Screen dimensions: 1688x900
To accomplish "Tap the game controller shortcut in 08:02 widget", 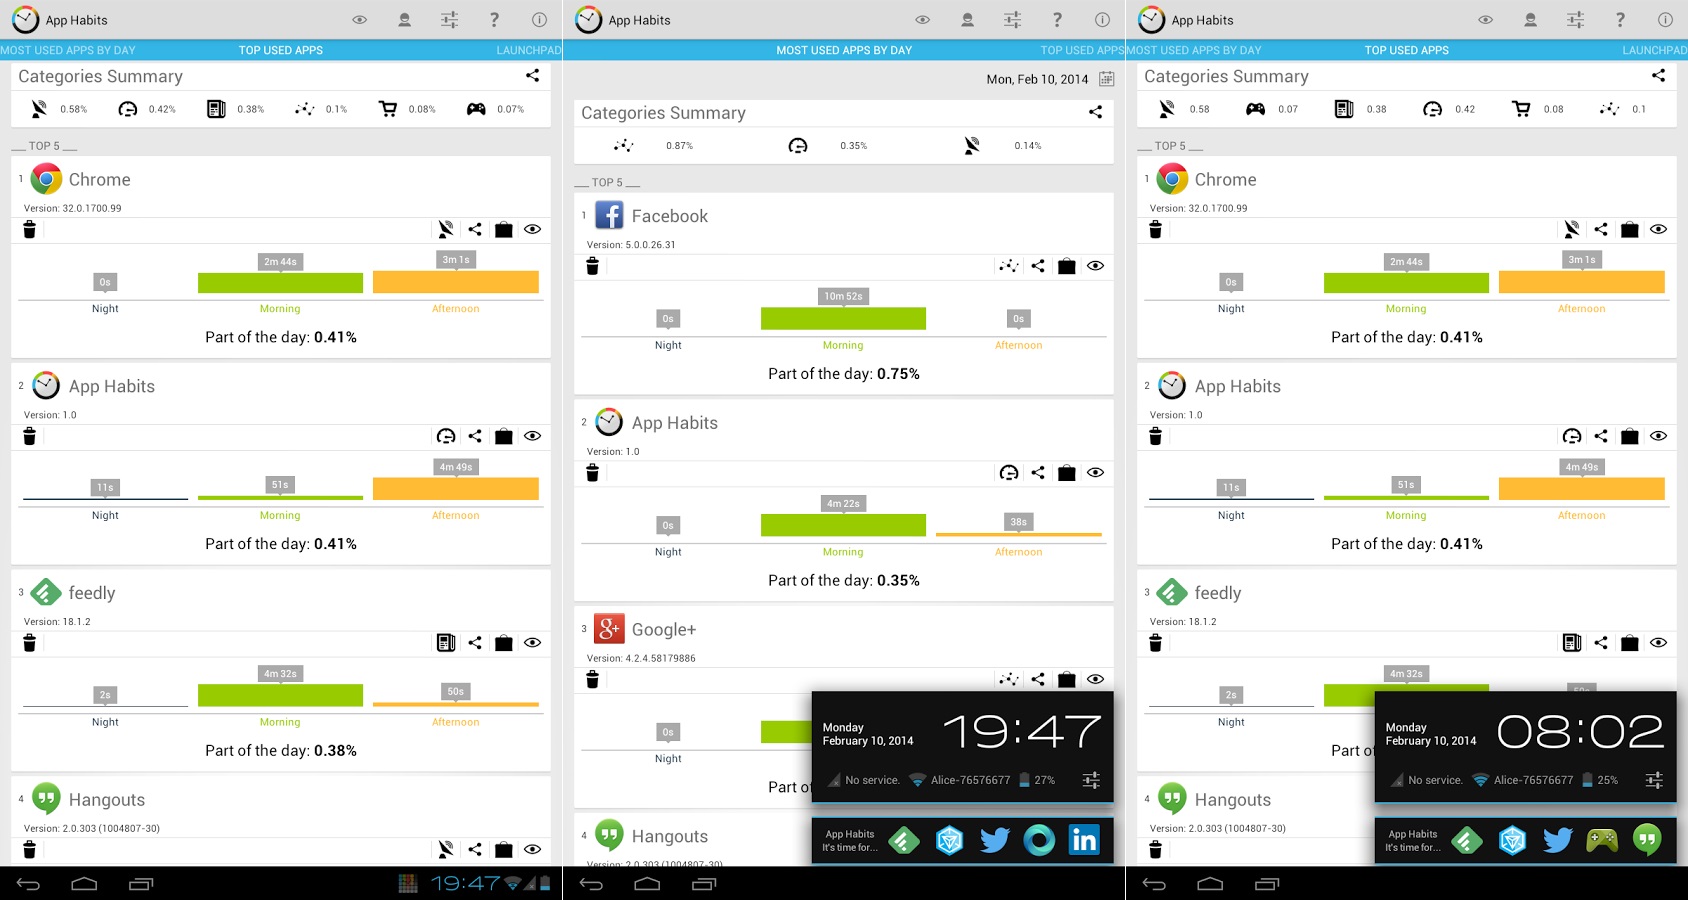I will click(1602, 840).
